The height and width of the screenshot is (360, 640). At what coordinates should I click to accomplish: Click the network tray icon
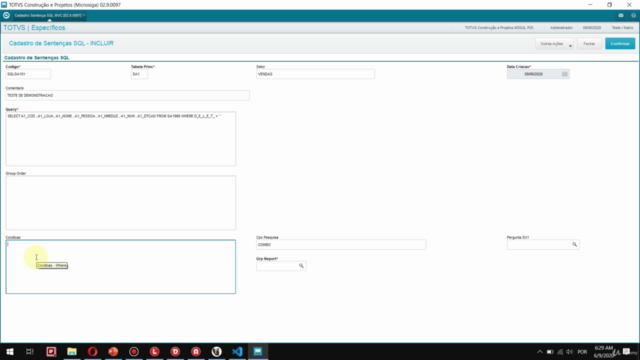[560, 352]
